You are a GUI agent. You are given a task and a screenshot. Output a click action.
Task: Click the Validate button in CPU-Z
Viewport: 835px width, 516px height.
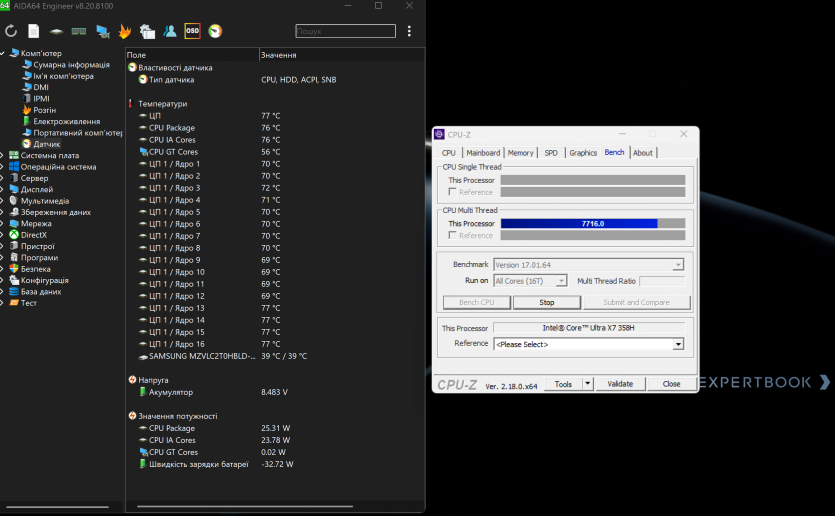(x=620, y=384)
